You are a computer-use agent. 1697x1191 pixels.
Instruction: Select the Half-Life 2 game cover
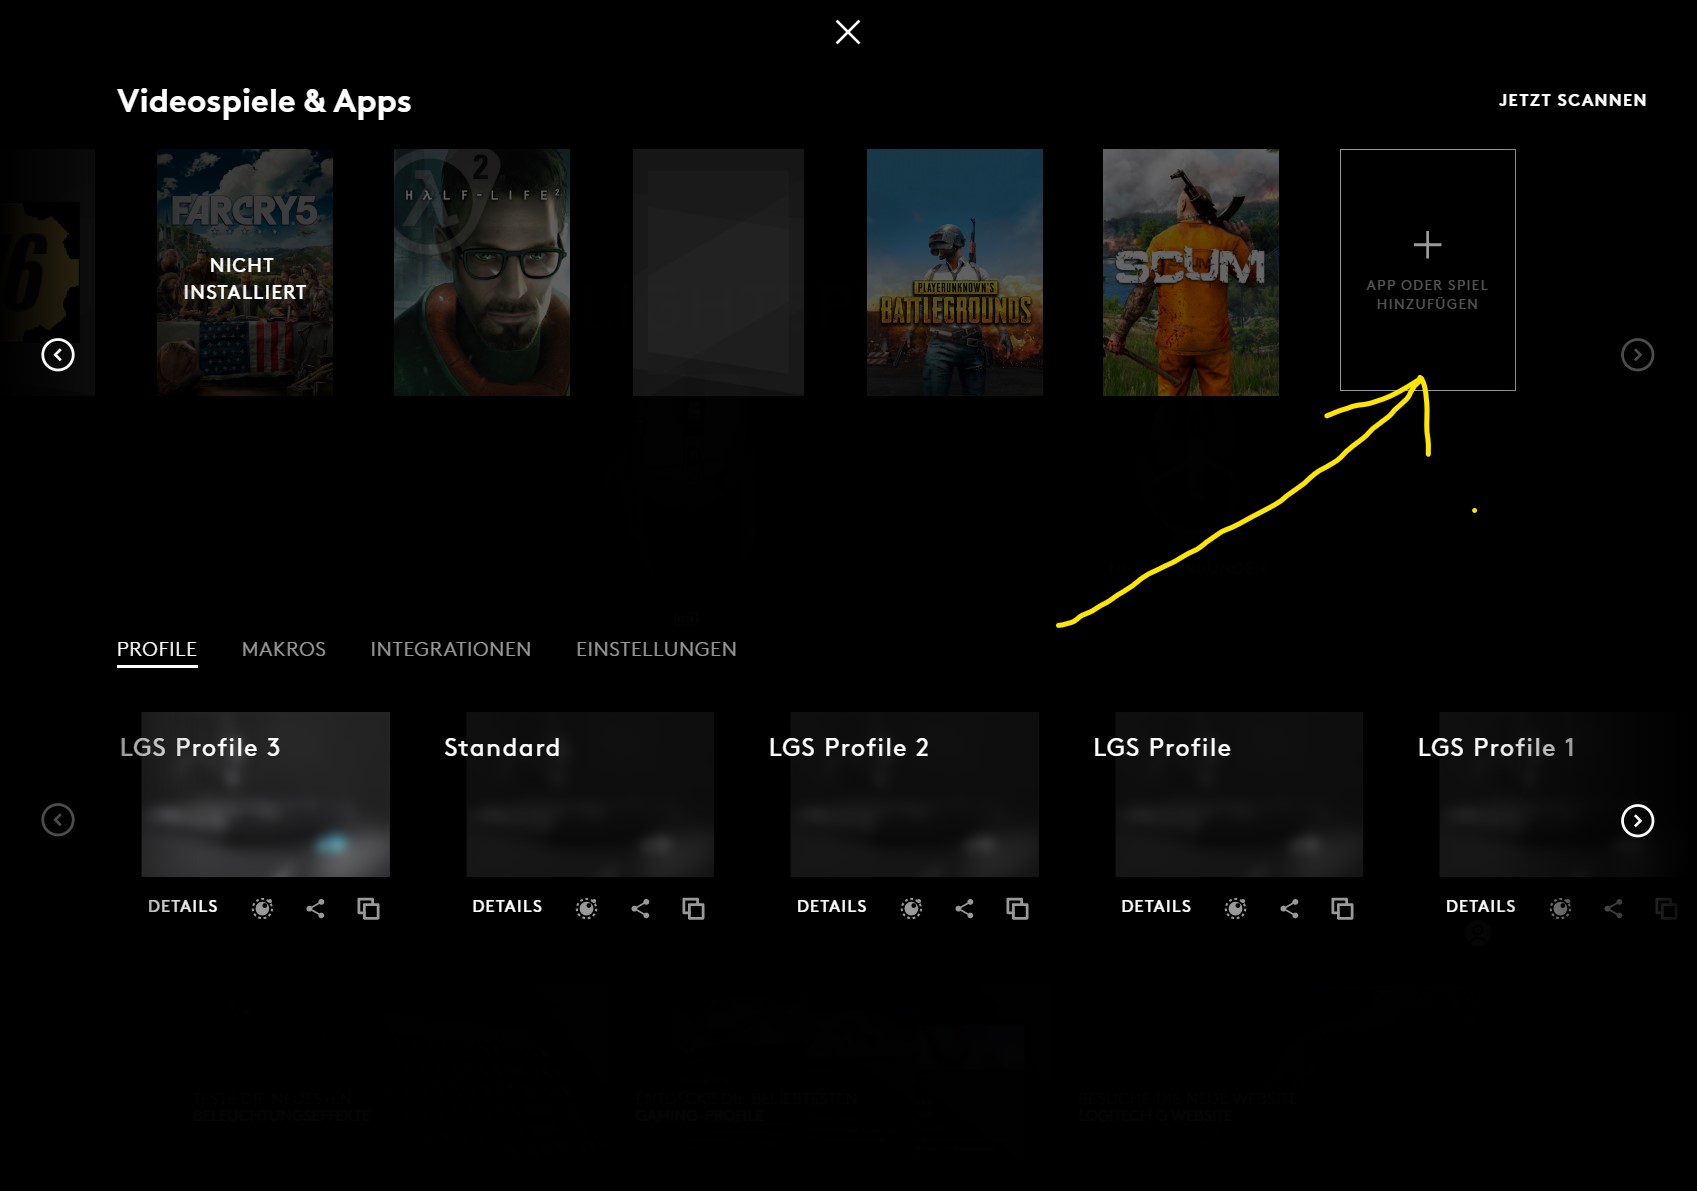tap(482, 272)
